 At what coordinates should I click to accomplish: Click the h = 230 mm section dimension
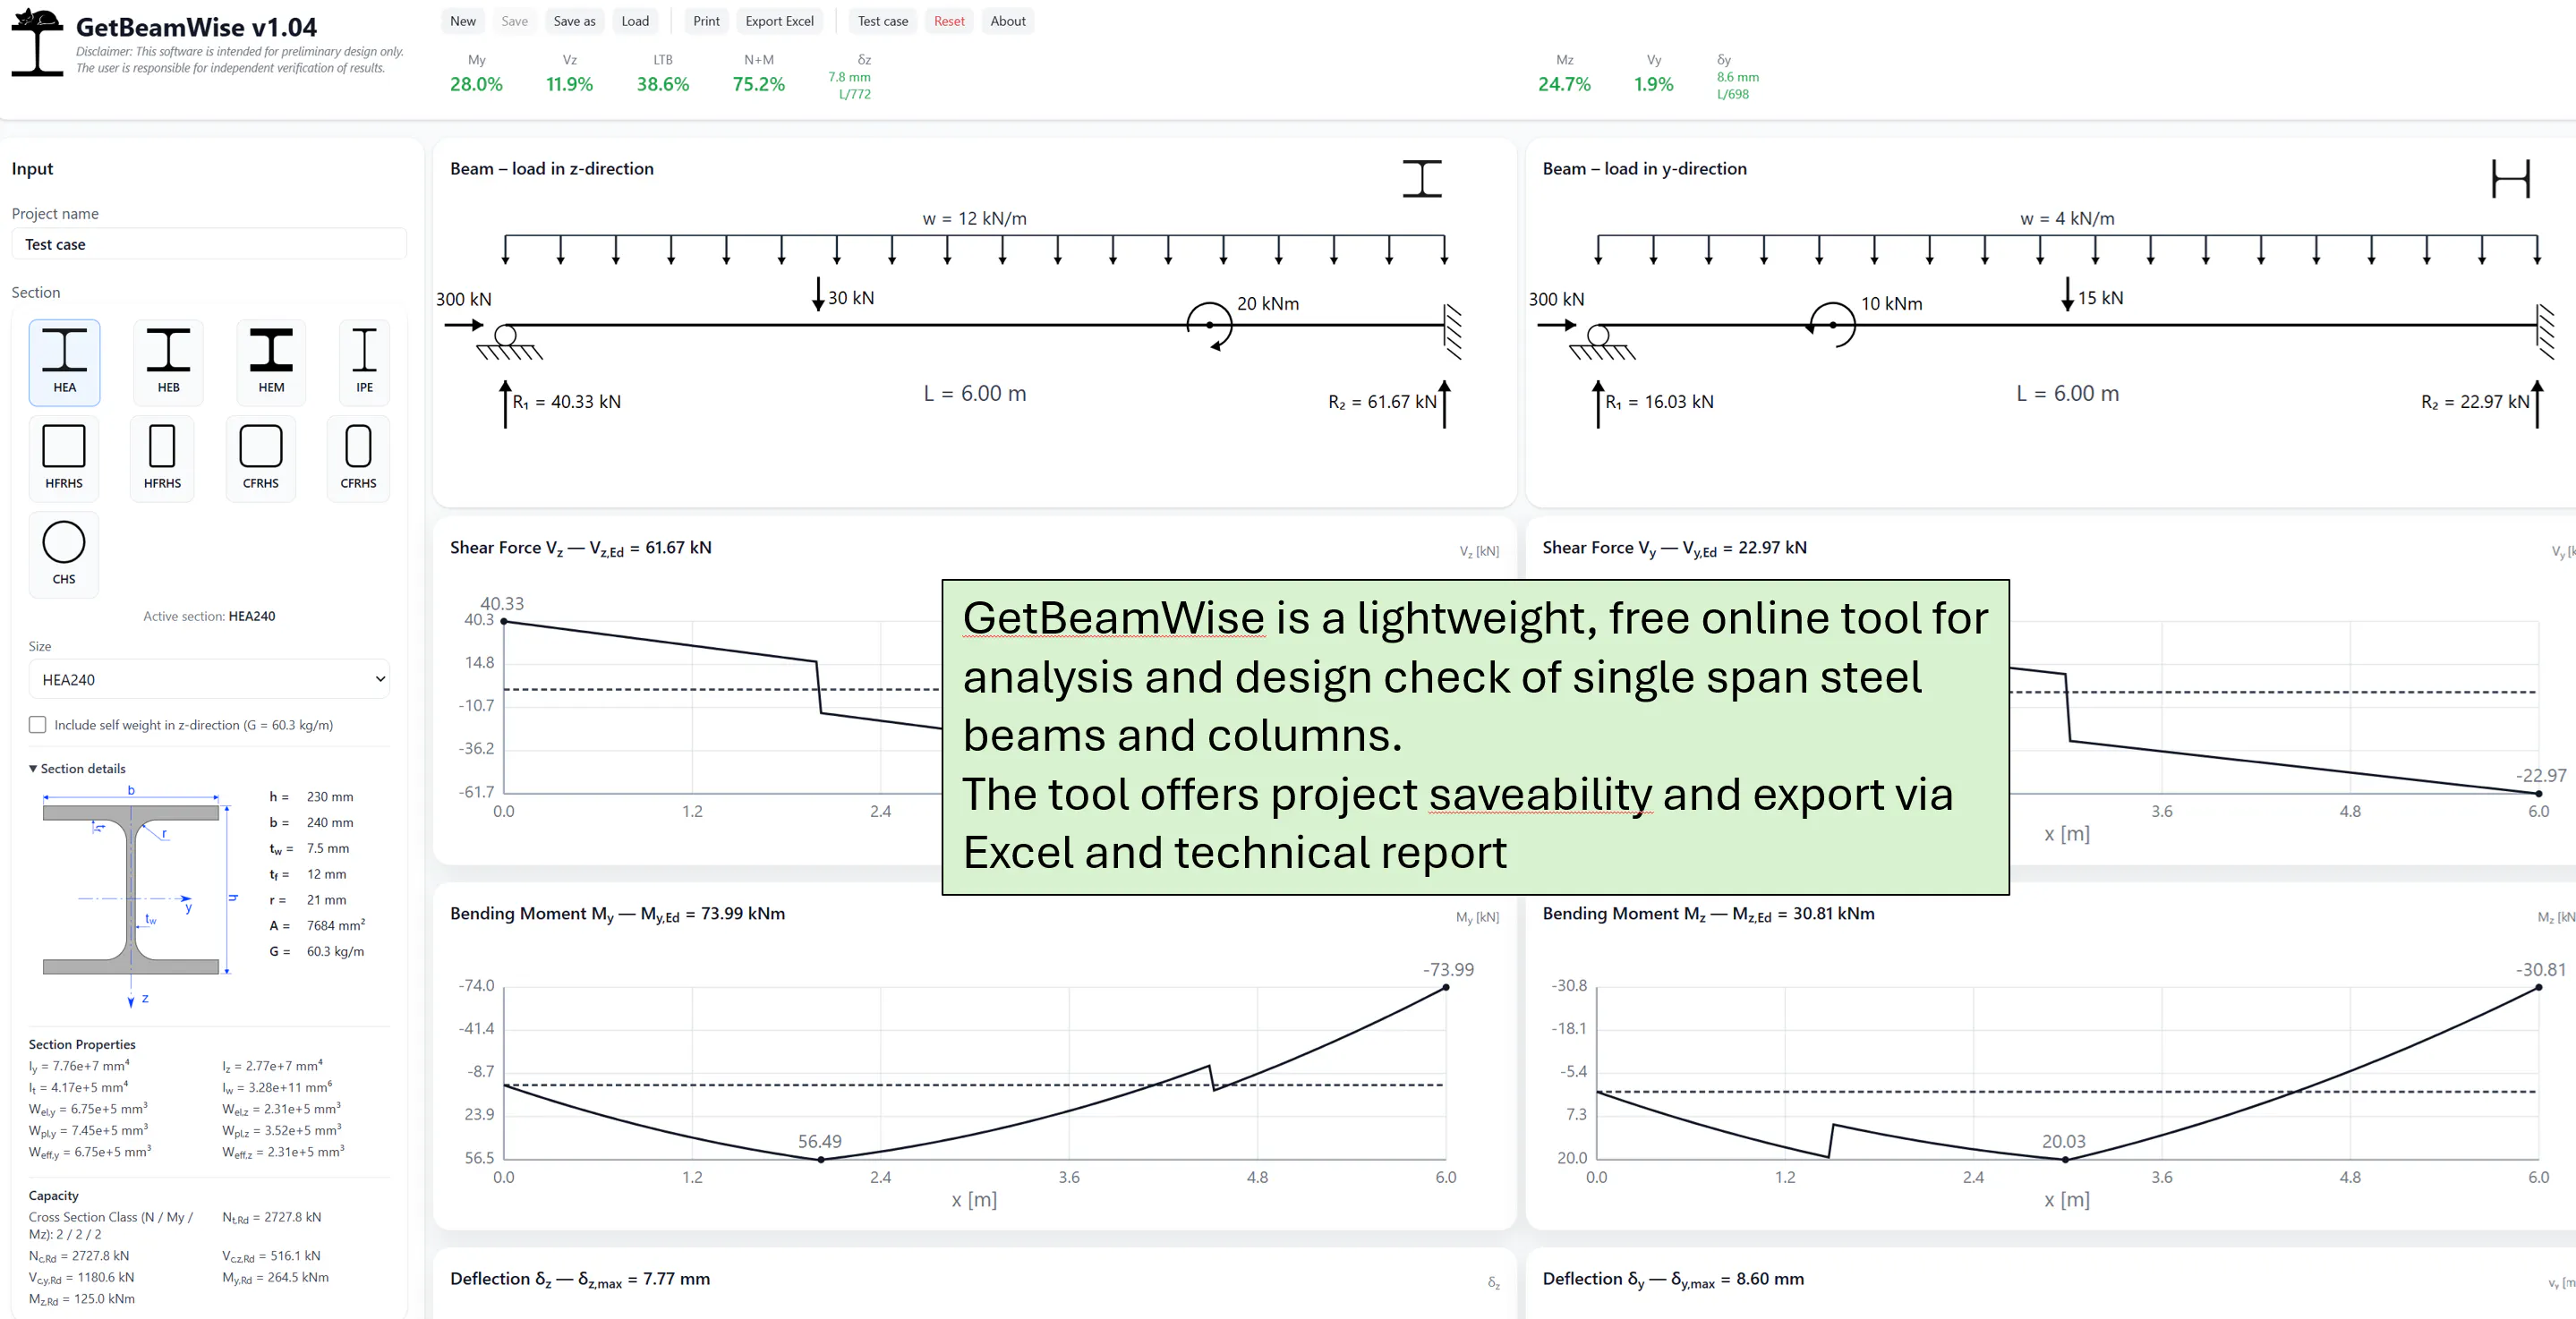[x=311, y=797]
